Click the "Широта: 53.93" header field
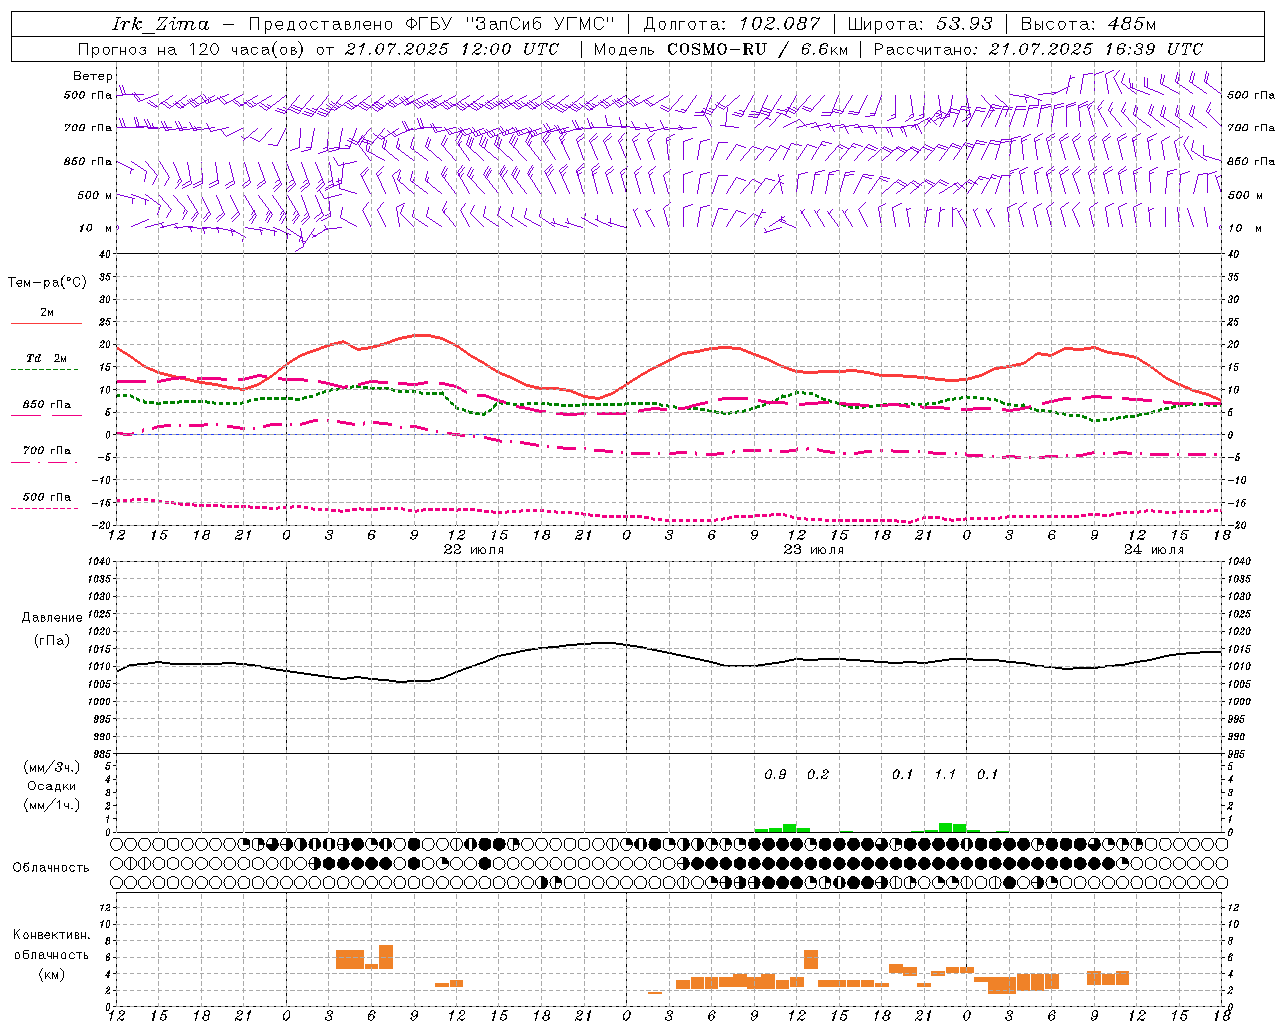 point(920,24)
